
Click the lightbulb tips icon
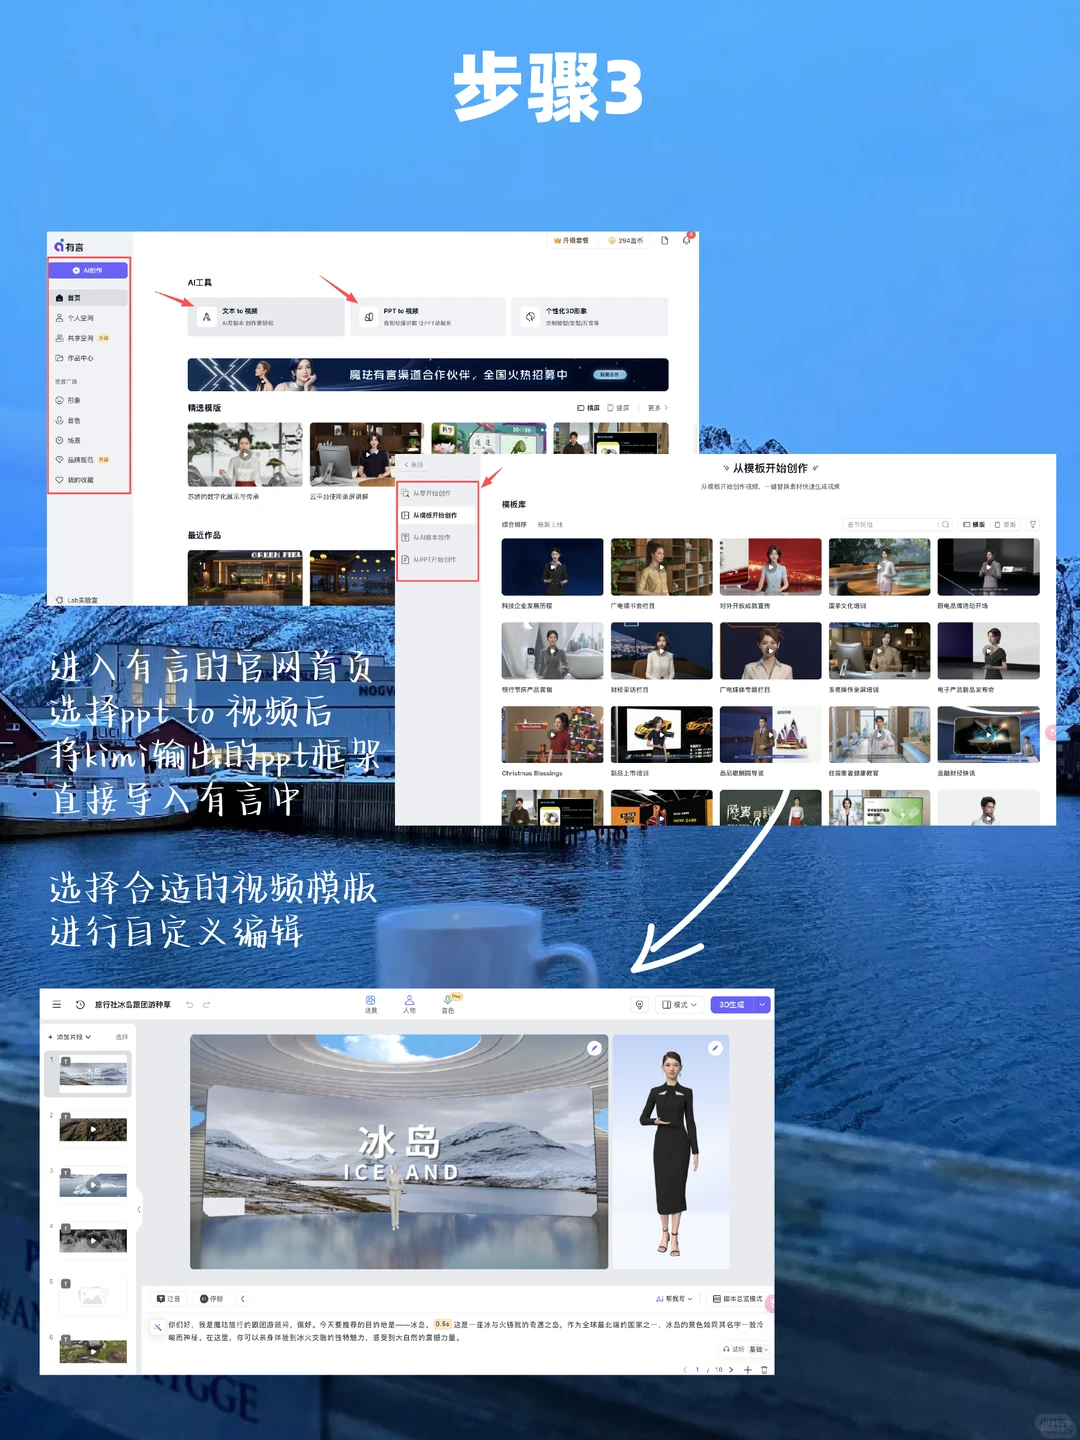(x=639, y=1004)
